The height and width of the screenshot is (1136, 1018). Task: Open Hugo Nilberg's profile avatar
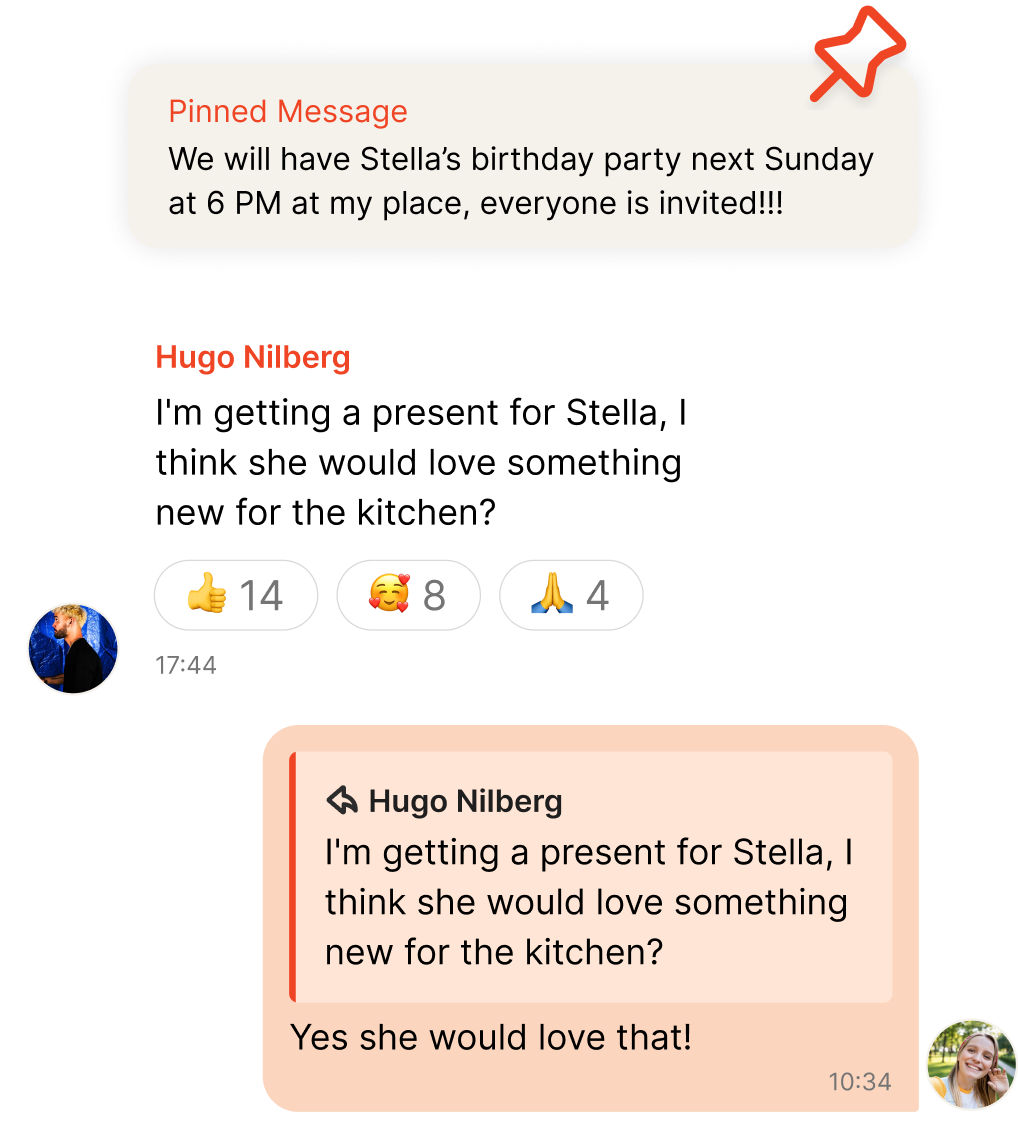click(73, 648)
